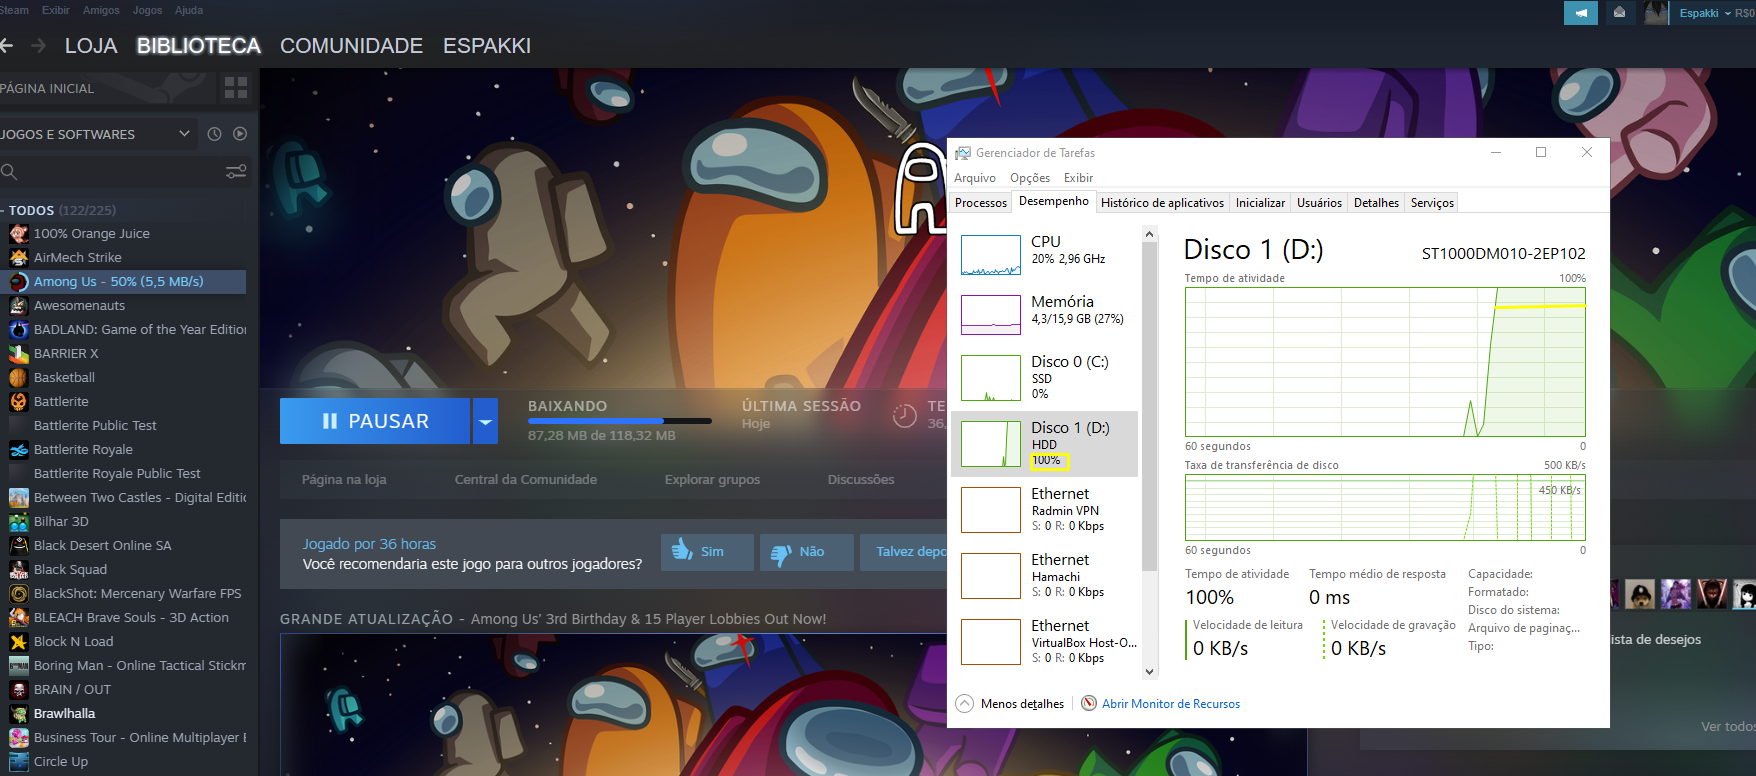Click the Among Us game icon in list

[x=19, y=282]
